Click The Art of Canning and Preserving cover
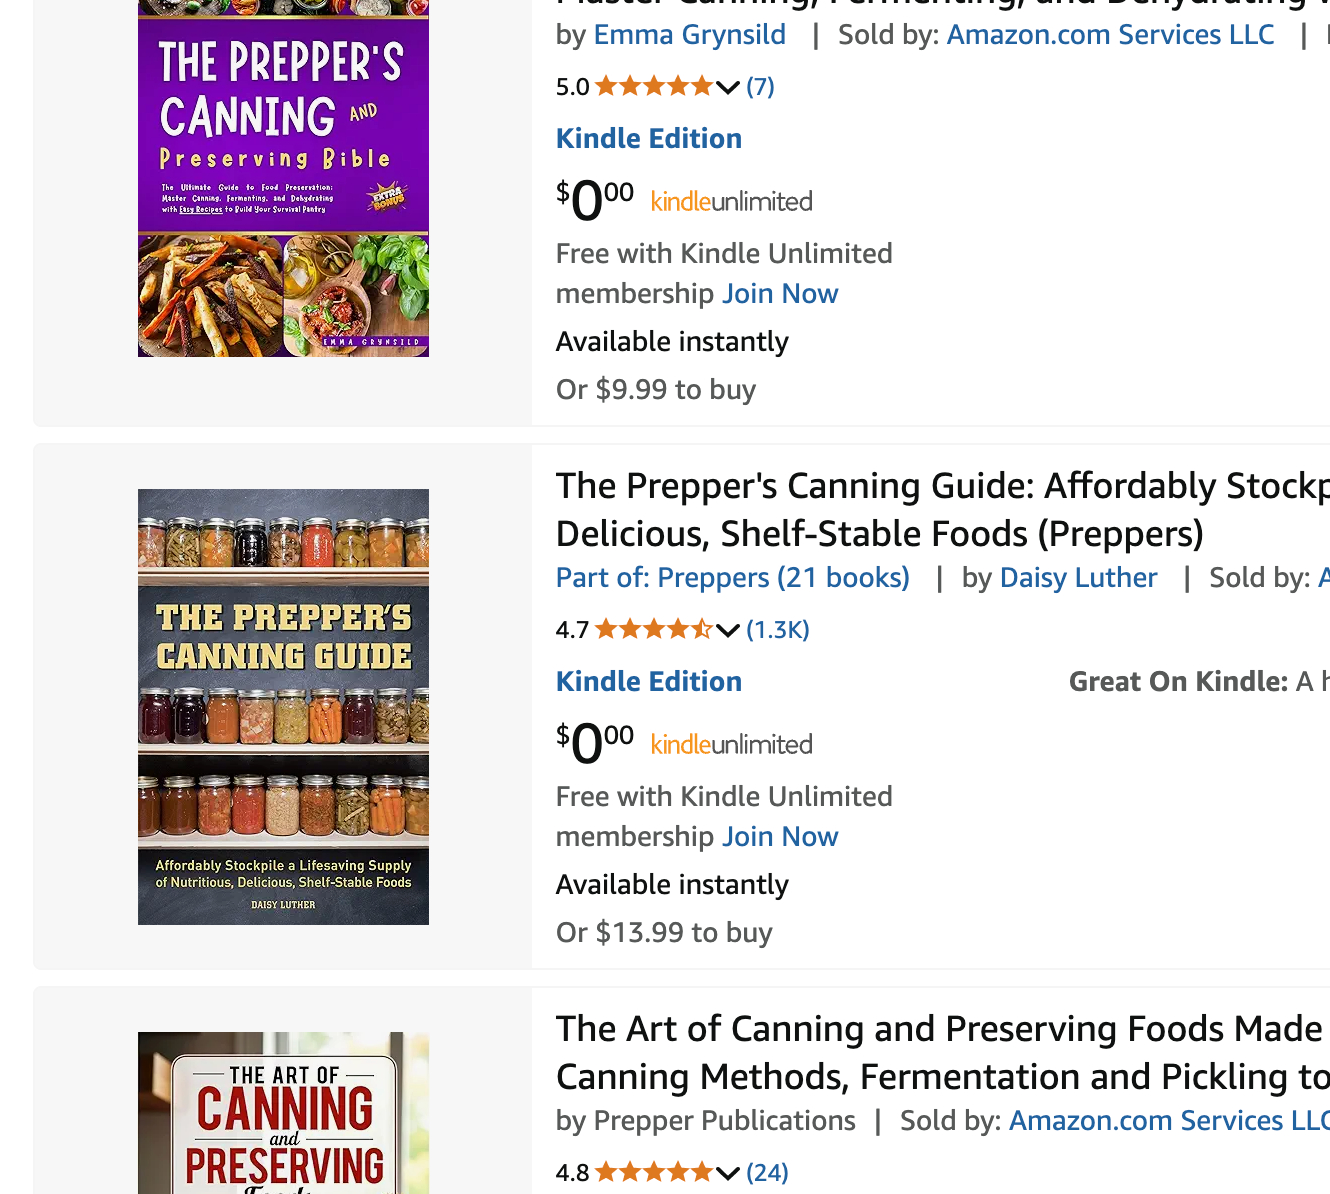This screenshot has width=1330, height=1194. [283, 1112]
